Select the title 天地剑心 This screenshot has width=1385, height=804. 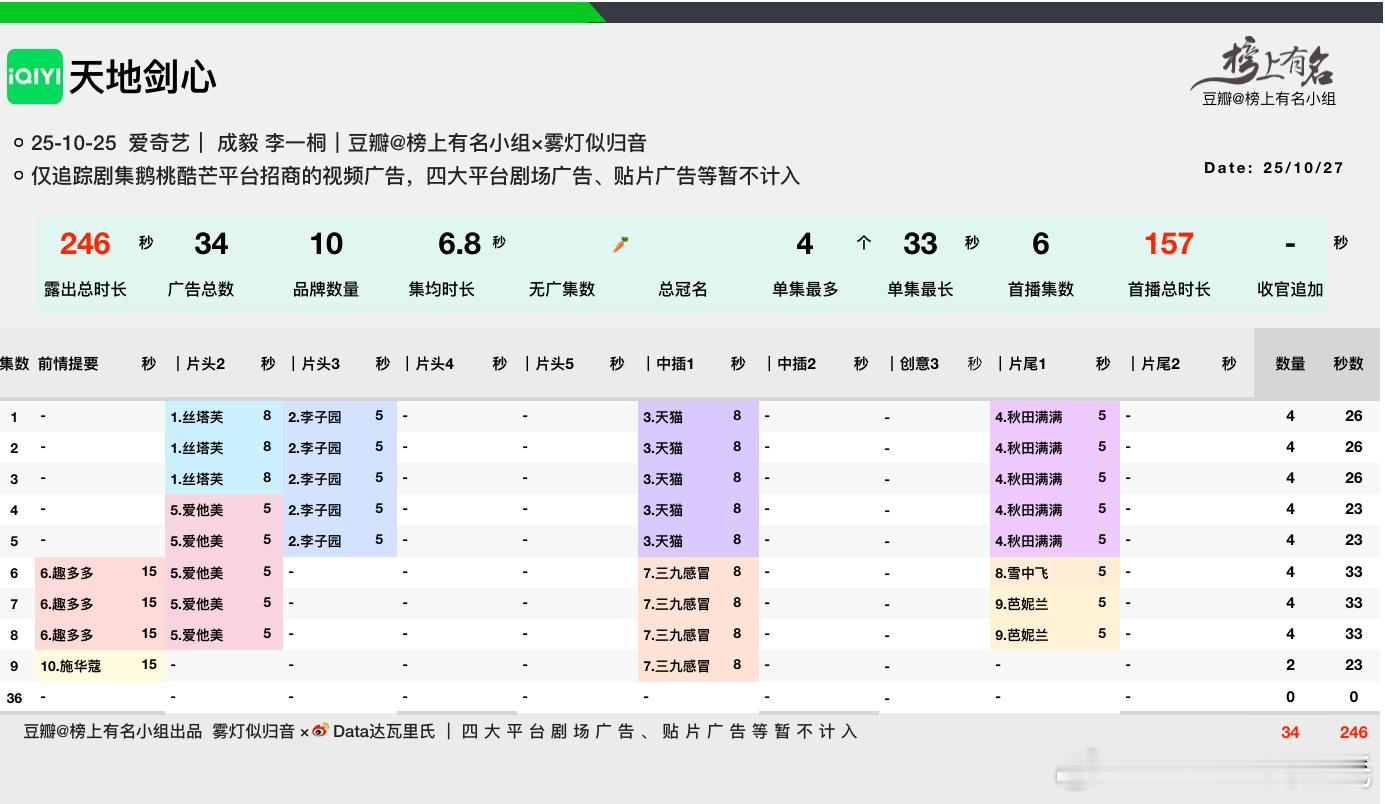[143, 77]
